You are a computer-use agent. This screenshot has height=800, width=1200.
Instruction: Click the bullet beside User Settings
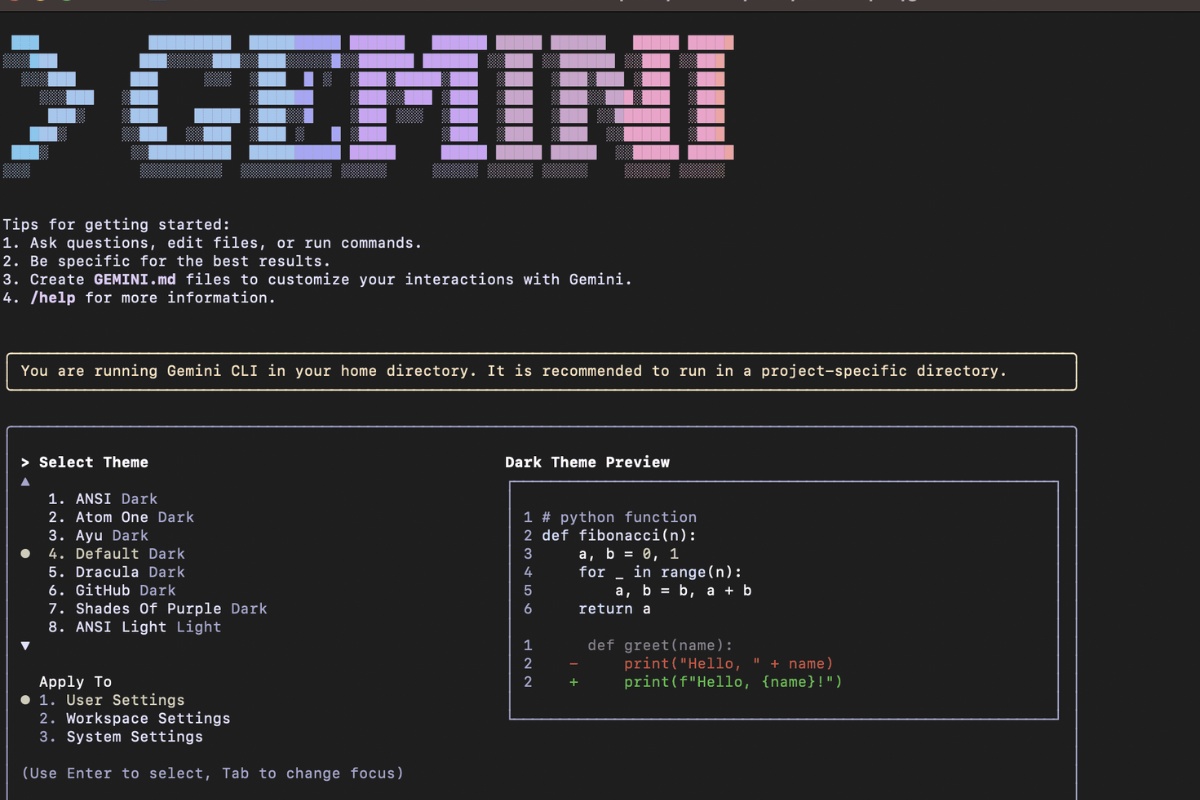(25, 700)
